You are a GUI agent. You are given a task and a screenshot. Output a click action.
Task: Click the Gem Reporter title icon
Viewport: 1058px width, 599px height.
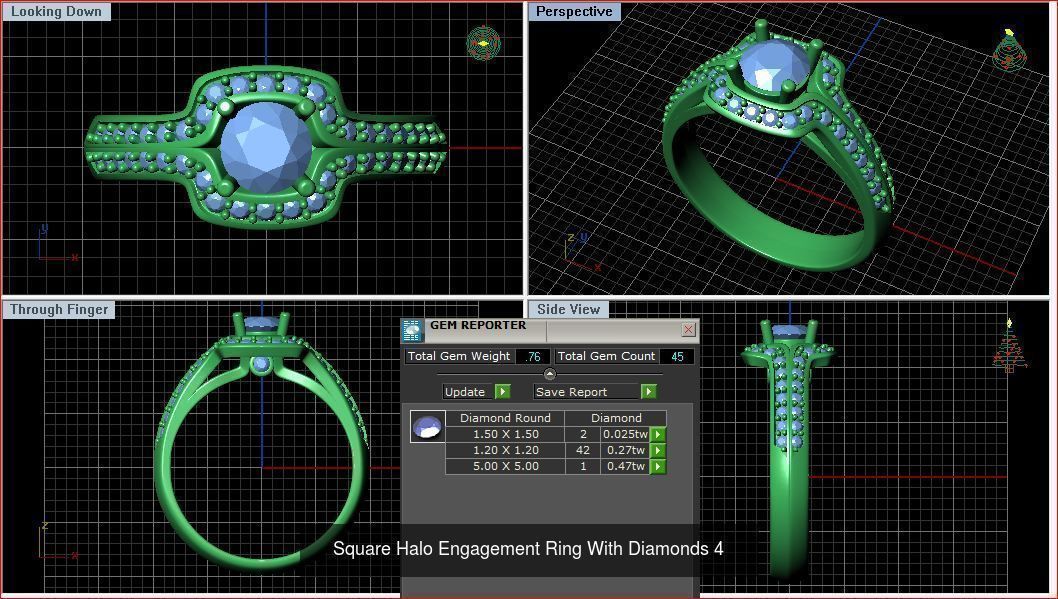(412, 331)
